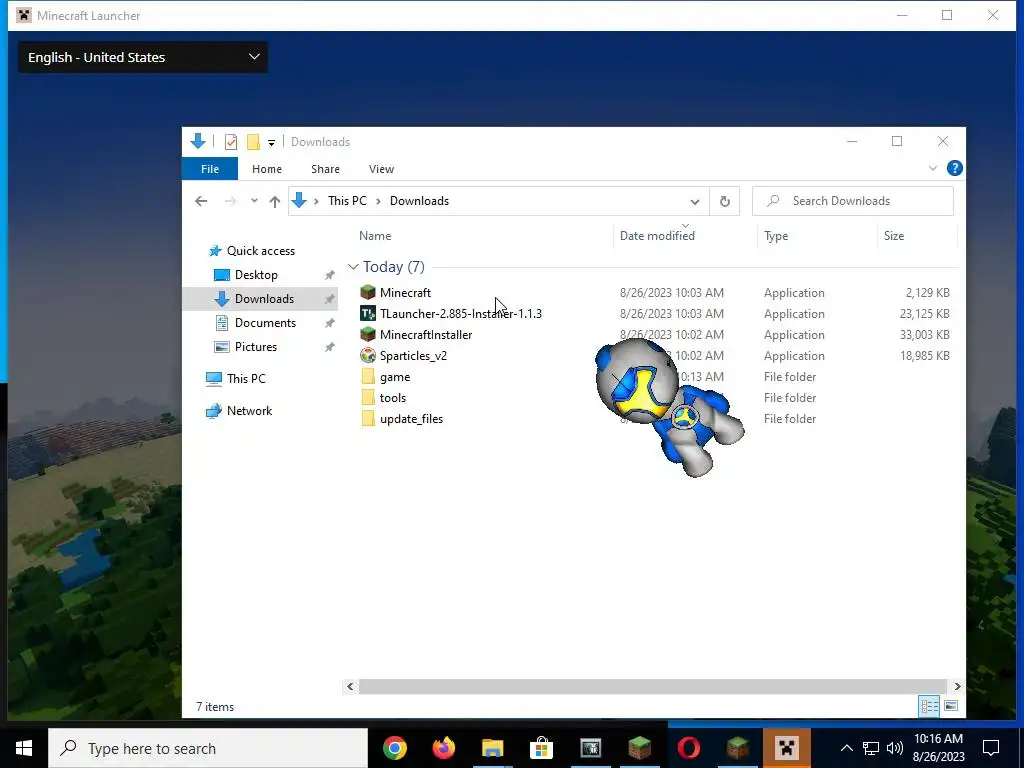Select Network in navigation pane
This screenshot has height=768, width=1024.
pos(249,411)
